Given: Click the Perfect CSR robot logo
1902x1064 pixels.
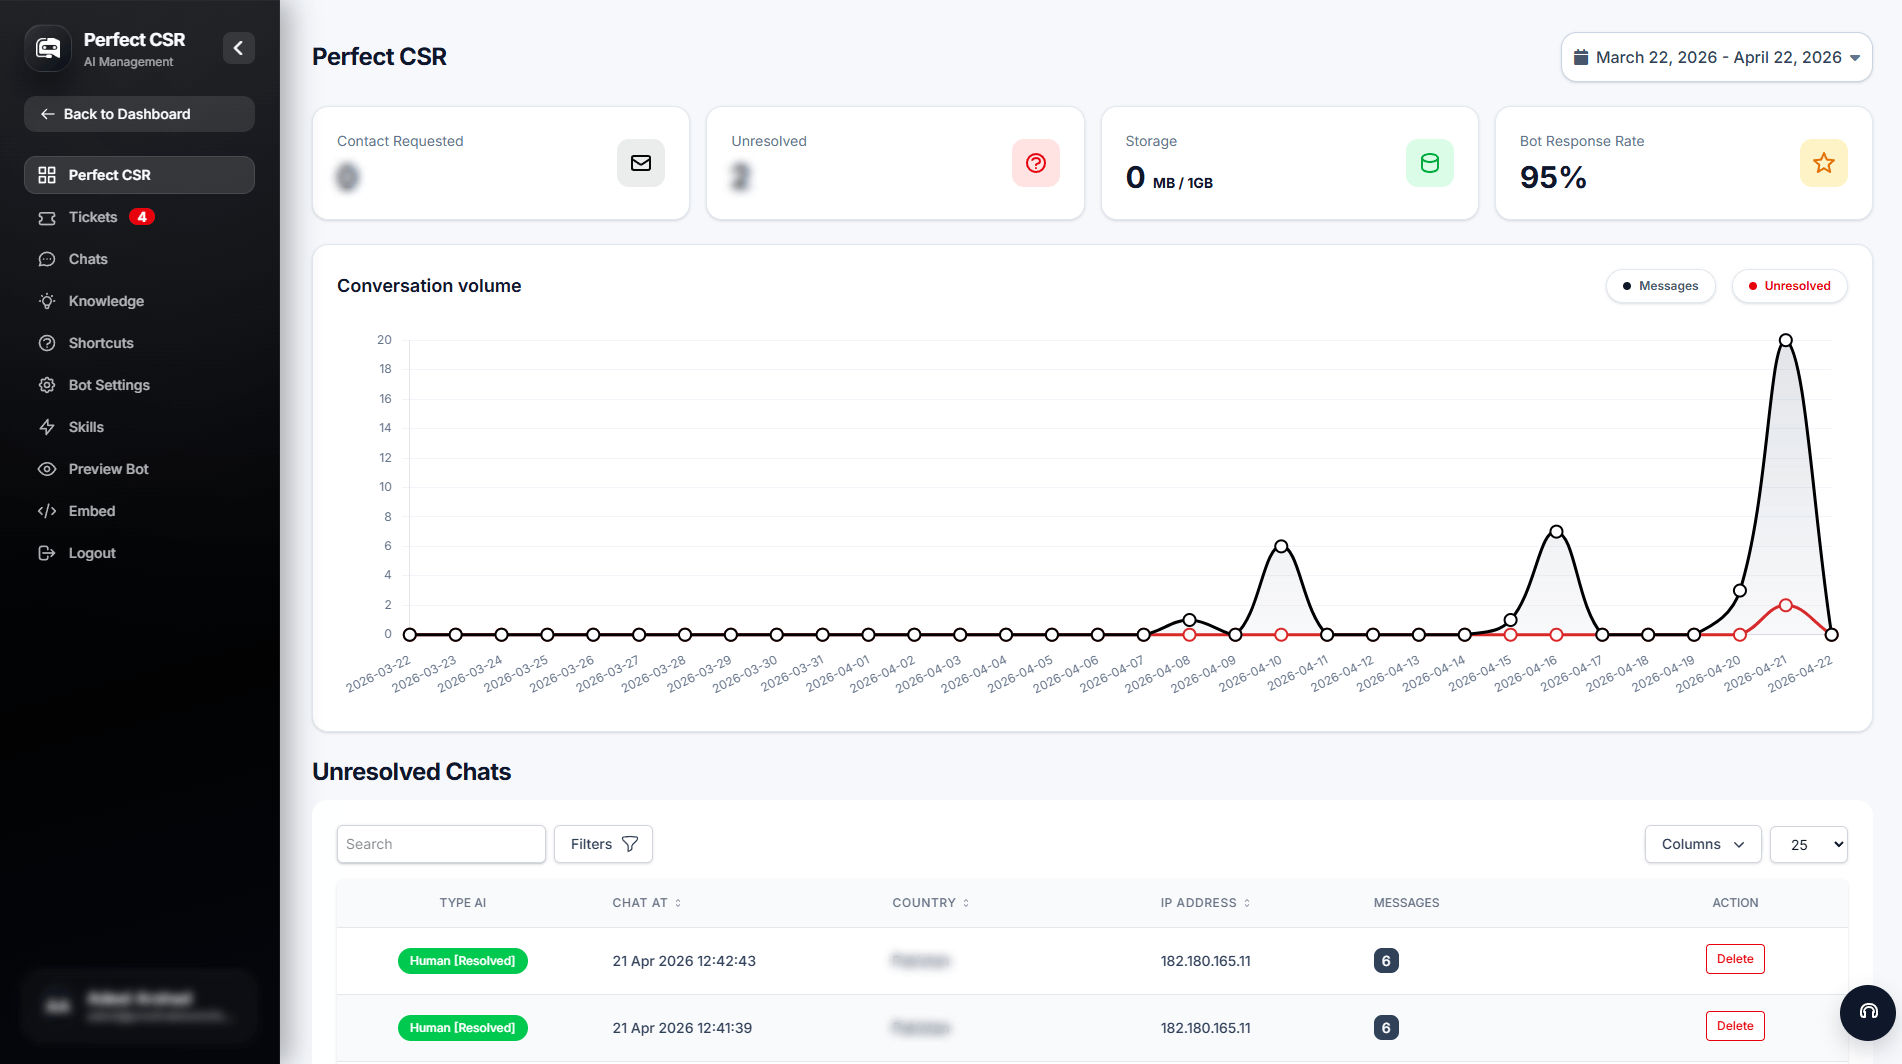Looking at the screenshot, I should 48,48.
